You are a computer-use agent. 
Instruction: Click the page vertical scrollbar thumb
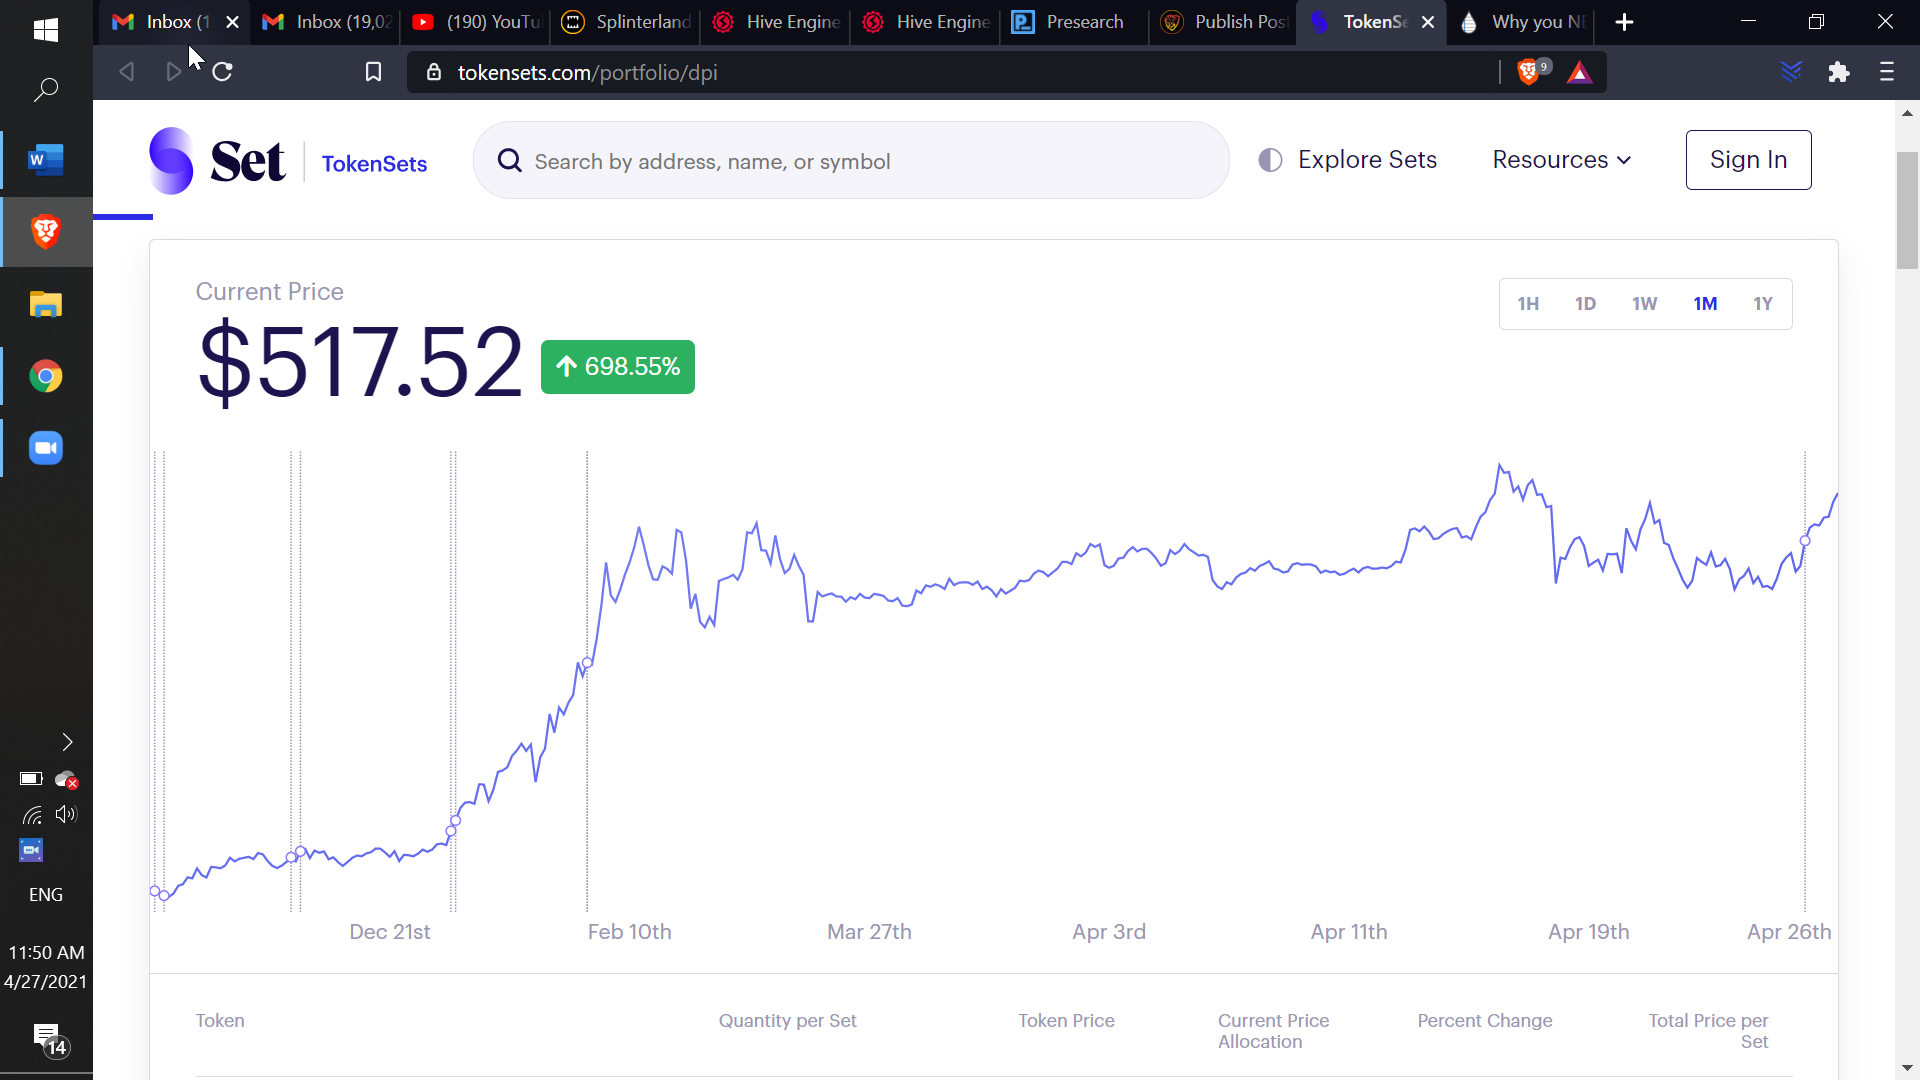(x=1907, y=210)
